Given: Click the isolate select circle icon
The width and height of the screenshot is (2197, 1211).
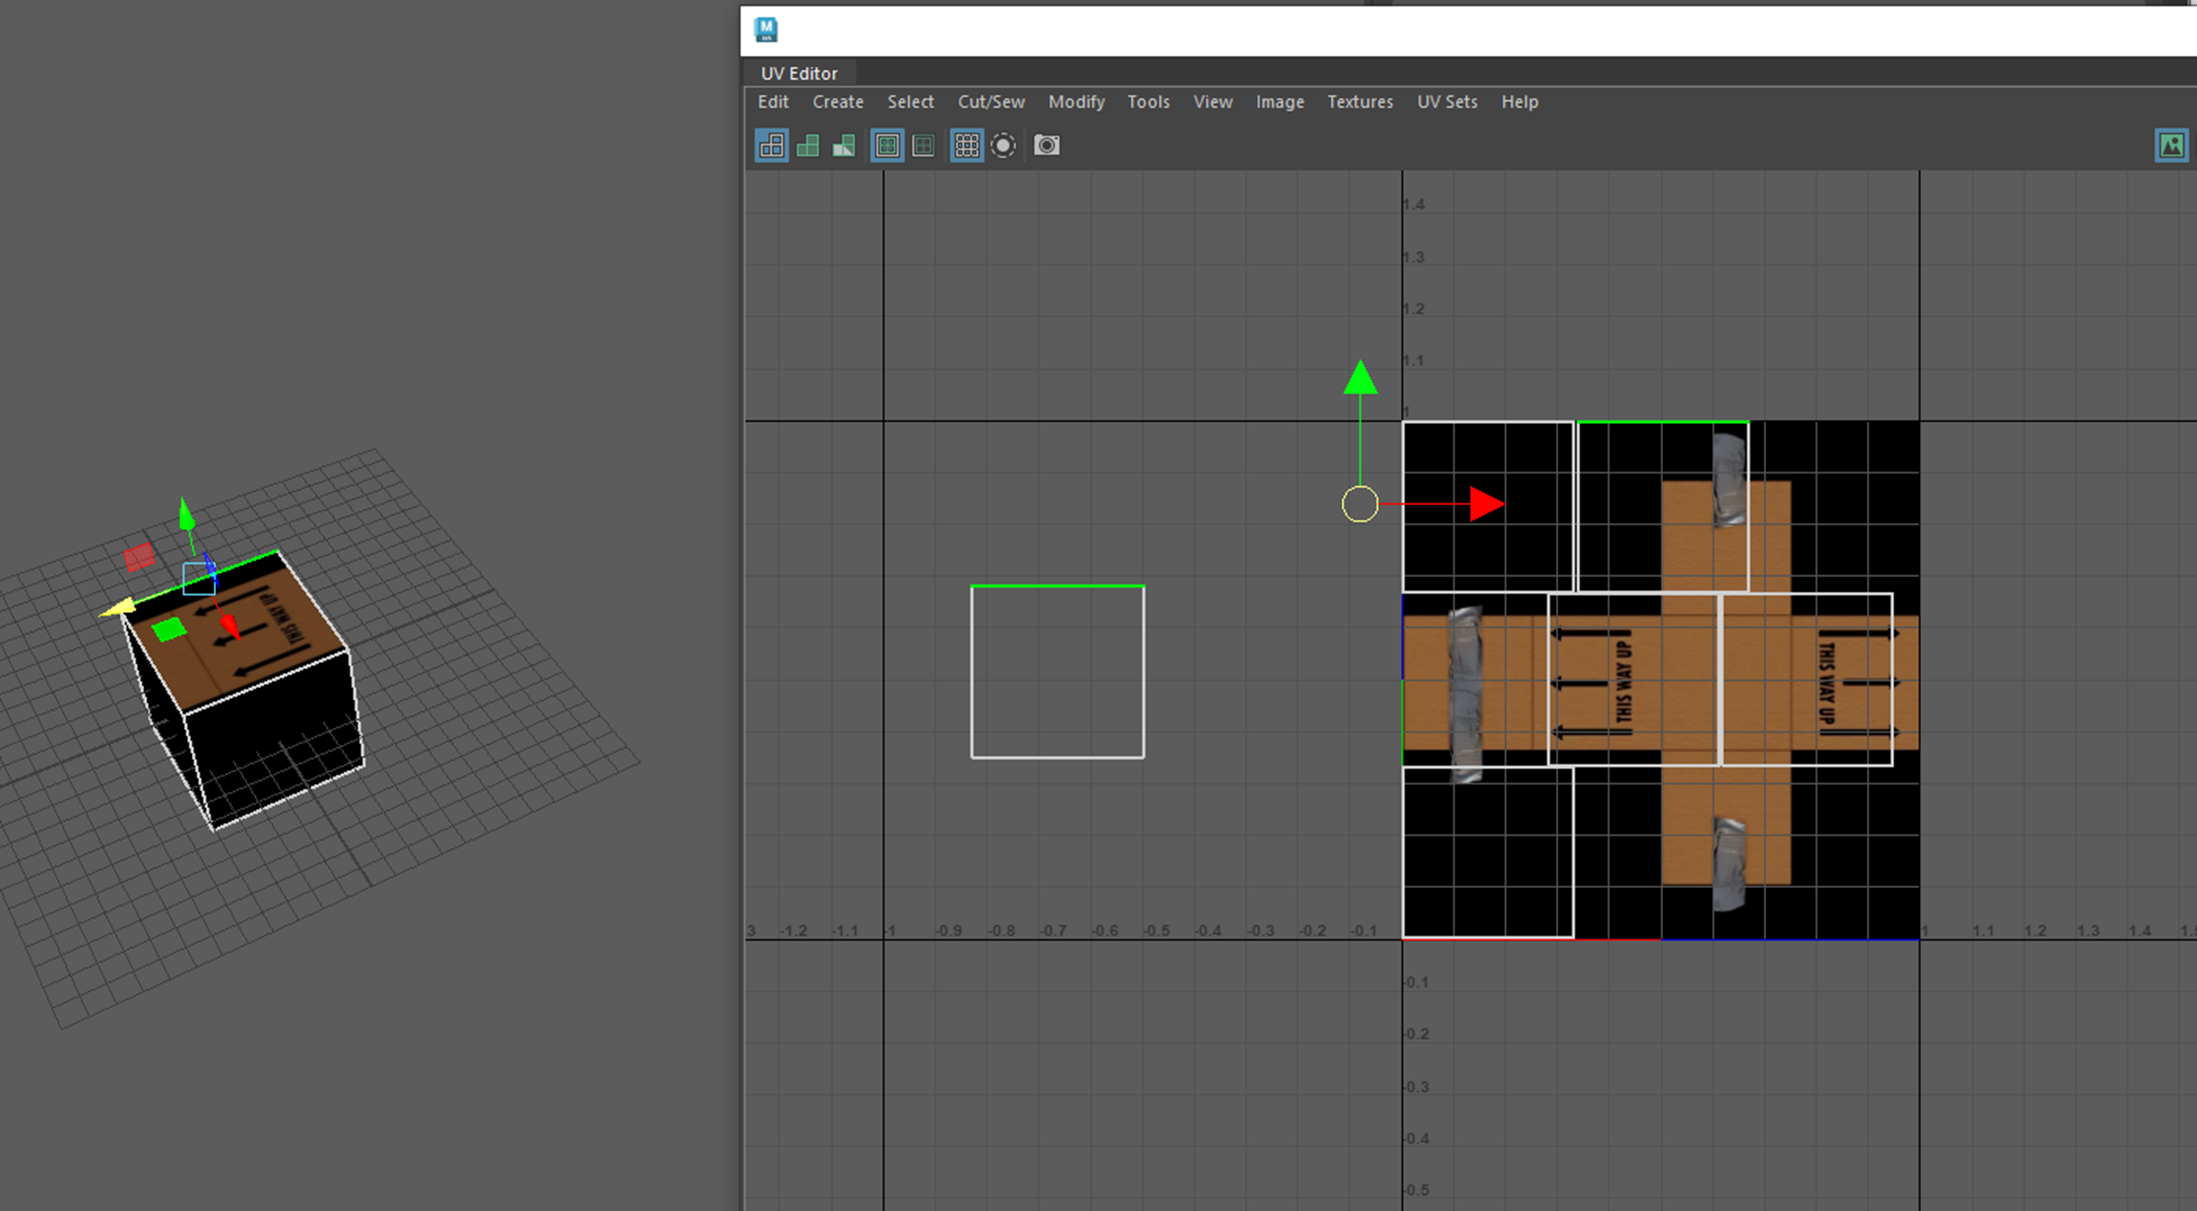Looking at the screenshot, I should tap(1003, 146).
